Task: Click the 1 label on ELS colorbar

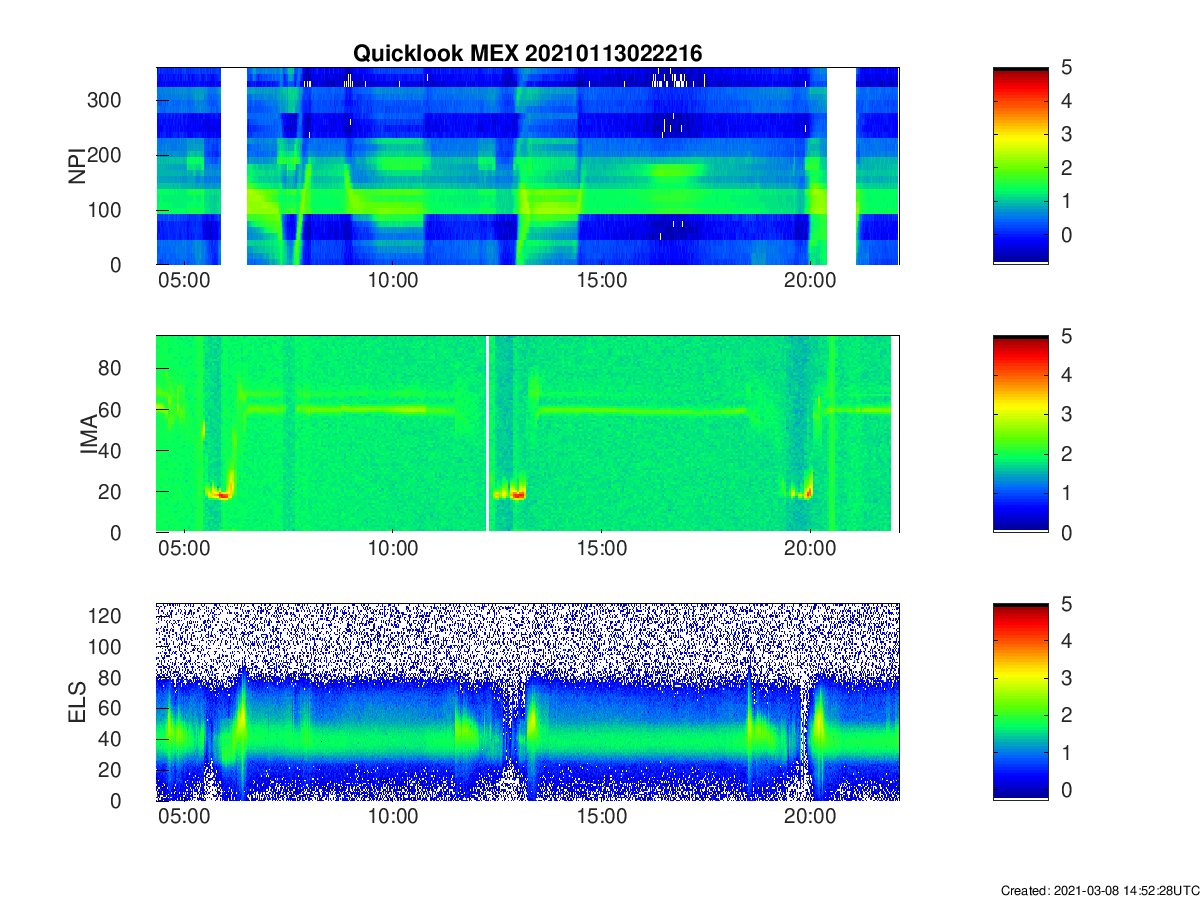Action: 1066,752
